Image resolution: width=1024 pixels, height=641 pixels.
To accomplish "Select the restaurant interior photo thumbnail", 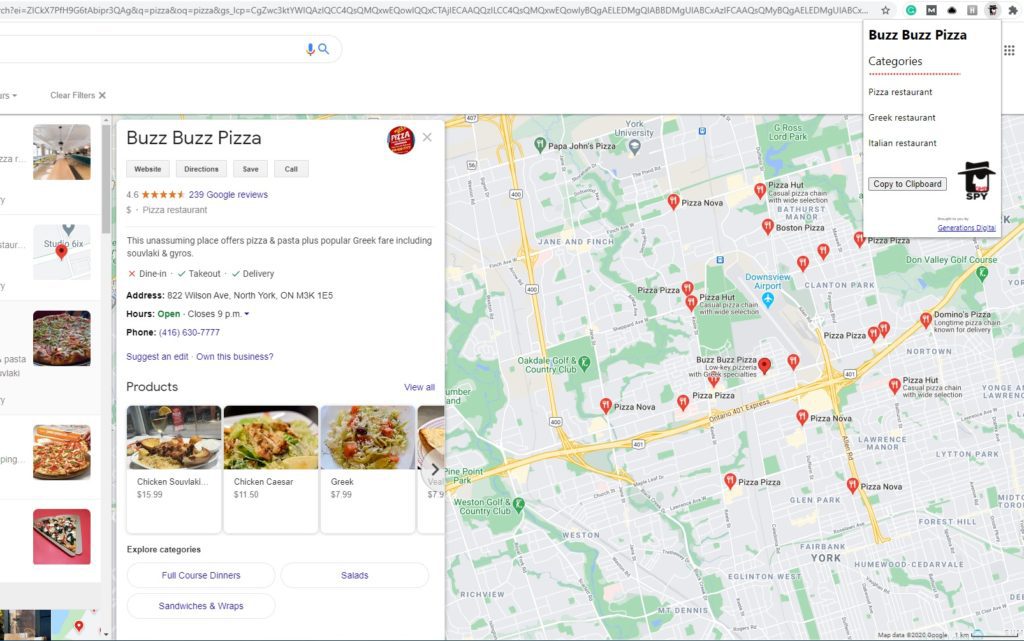I will [62, 152].
